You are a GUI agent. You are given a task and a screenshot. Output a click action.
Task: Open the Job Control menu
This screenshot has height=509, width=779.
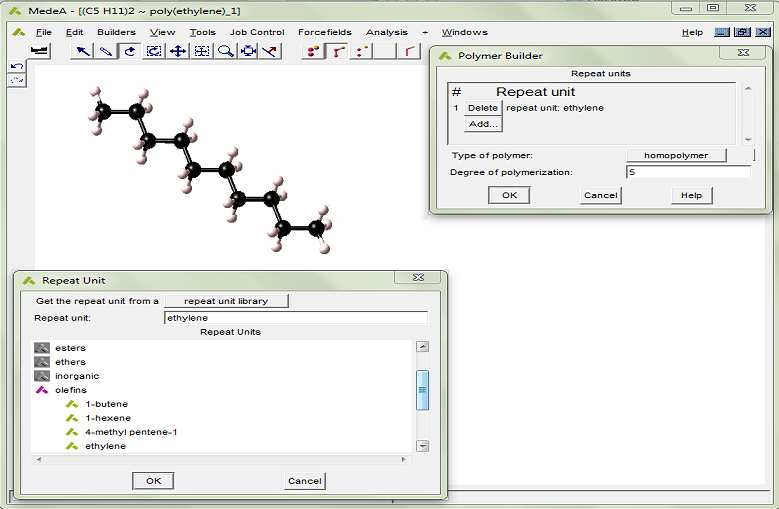[257, 32]
